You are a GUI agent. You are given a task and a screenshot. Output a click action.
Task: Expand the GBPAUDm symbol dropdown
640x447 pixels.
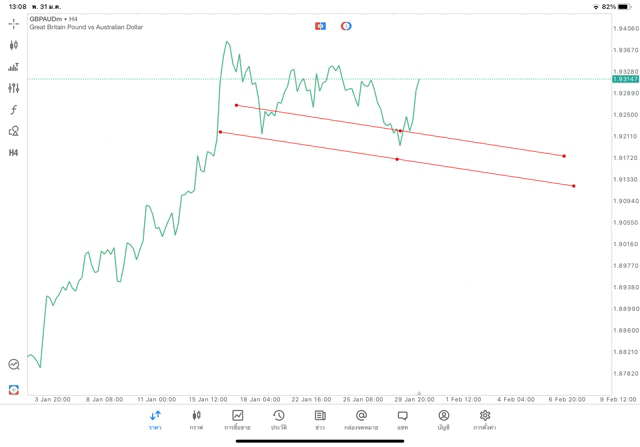coord(50,18)
